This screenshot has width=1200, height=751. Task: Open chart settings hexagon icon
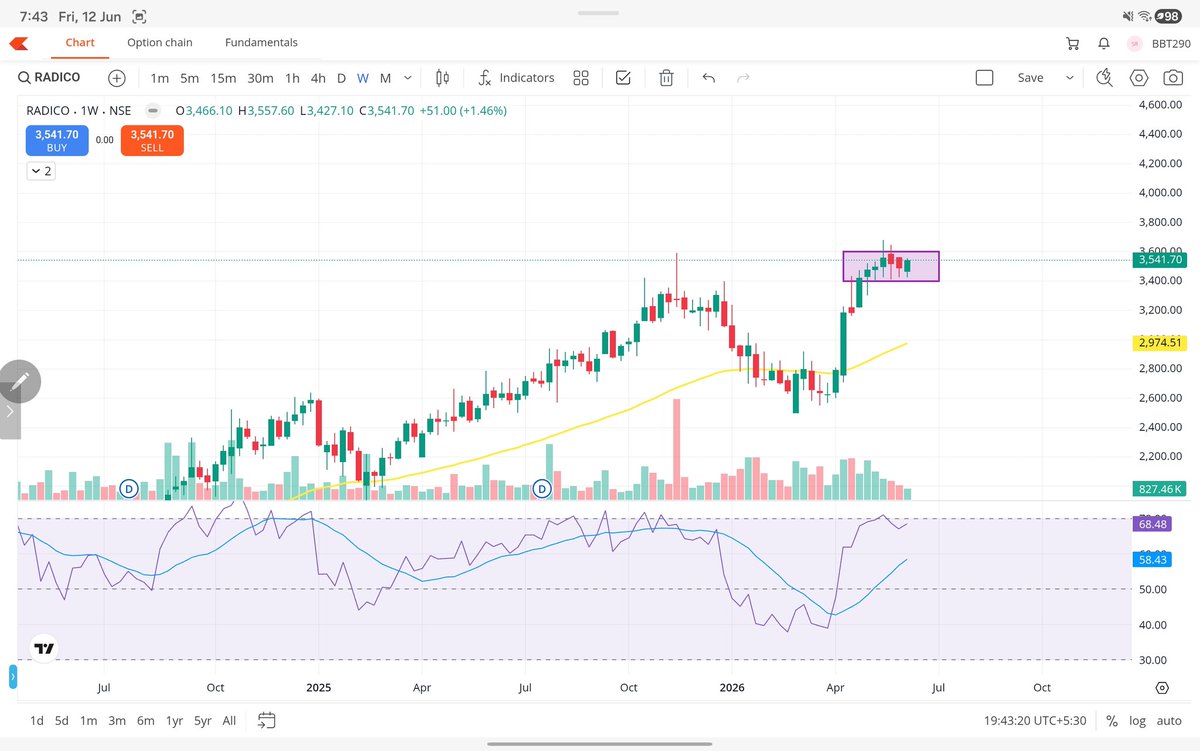pyautogui.click(x=1138, y=77)
